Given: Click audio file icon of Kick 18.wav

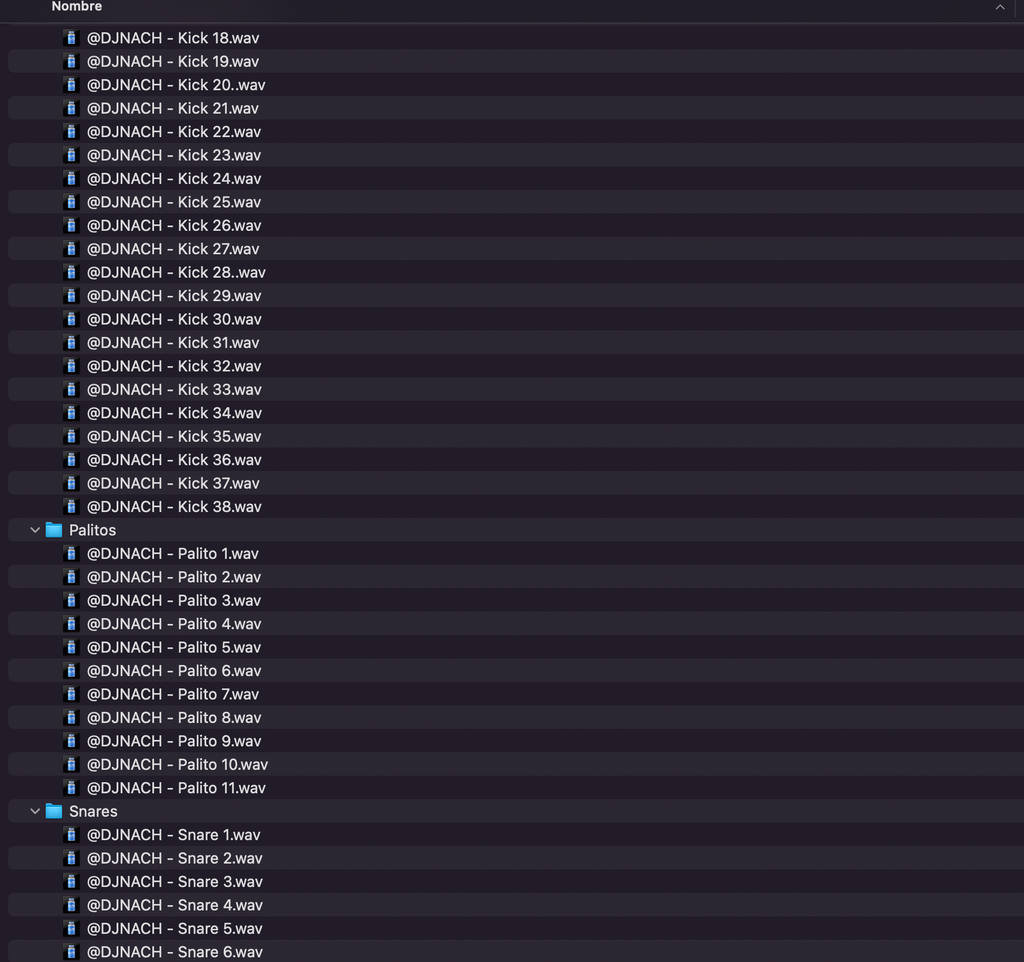Looking at the screenshot, I should (71, 38).
